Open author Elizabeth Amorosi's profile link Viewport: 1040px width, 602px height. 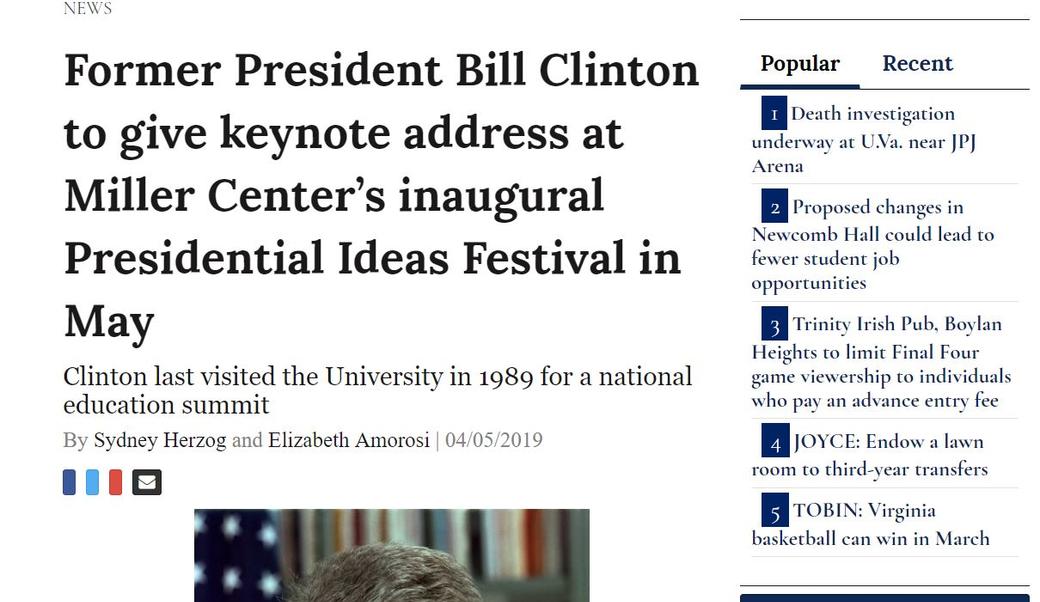coord(348,440)
